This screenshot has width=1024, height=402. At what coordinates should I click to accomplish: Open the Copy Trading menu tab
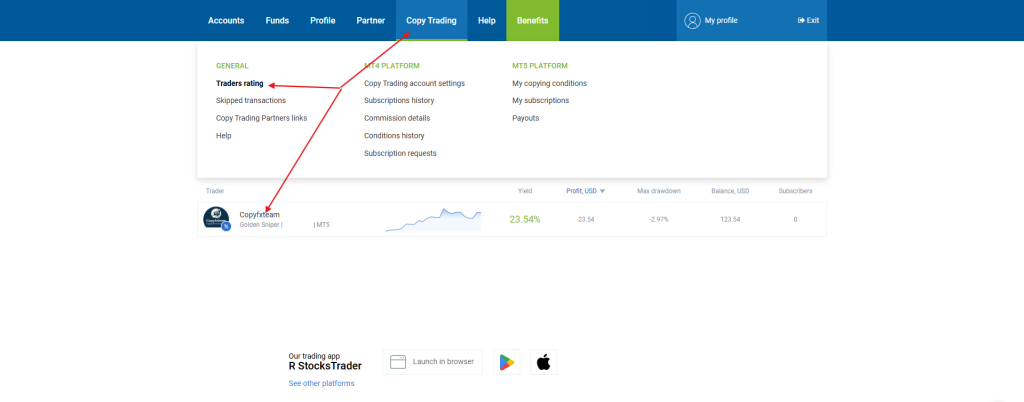point(431,20)
